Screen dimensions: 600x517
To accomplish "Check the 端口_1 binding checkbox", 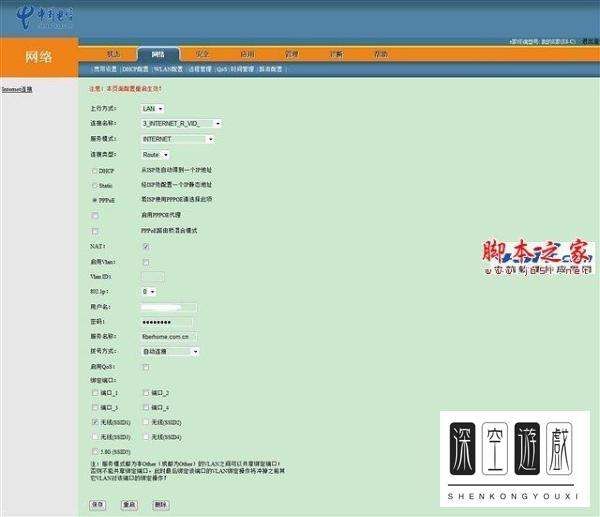I will tap(95, 393).
